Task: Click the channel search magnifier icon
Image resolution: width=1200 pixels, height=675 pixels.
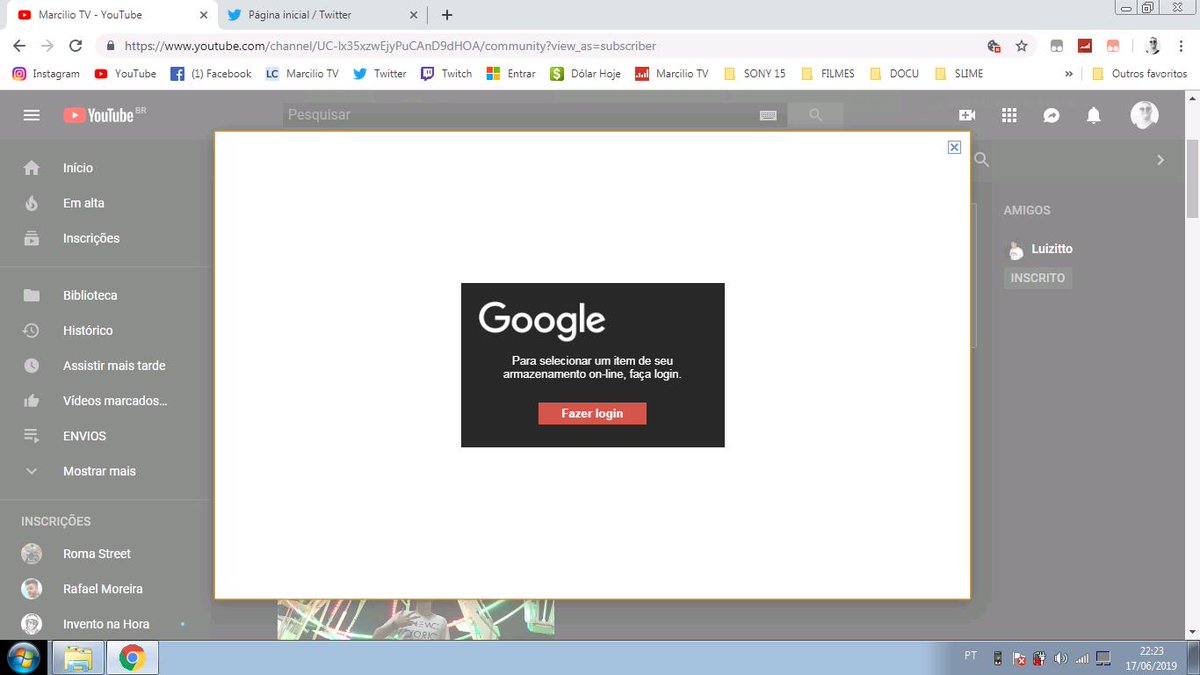Action: click(982, 160)
